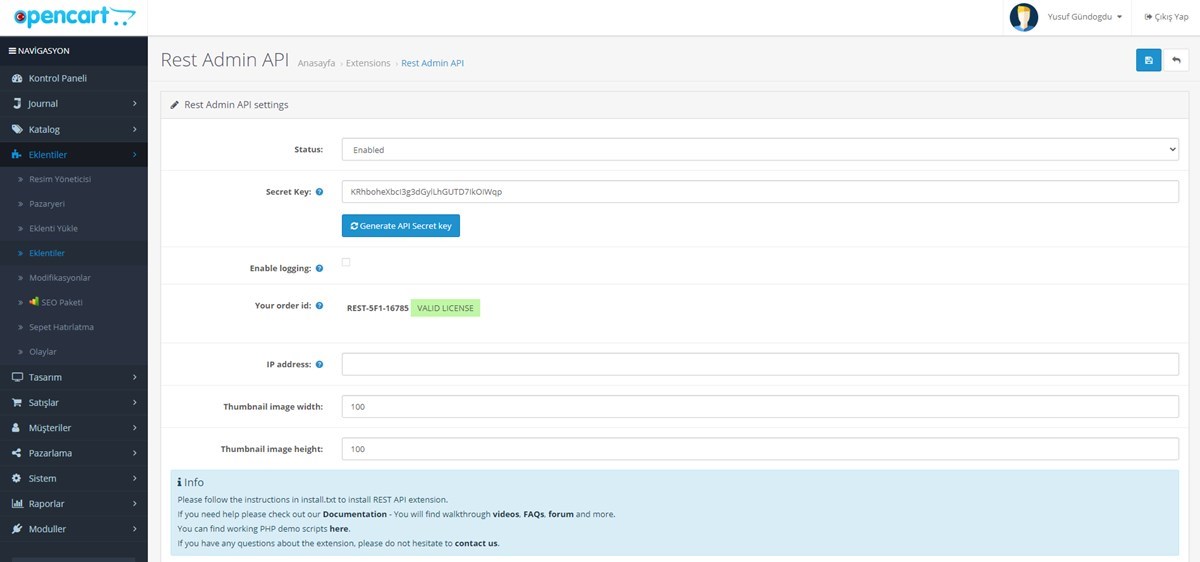
Task: Expand the Journal menu
Action: click(x=74, y=103)
